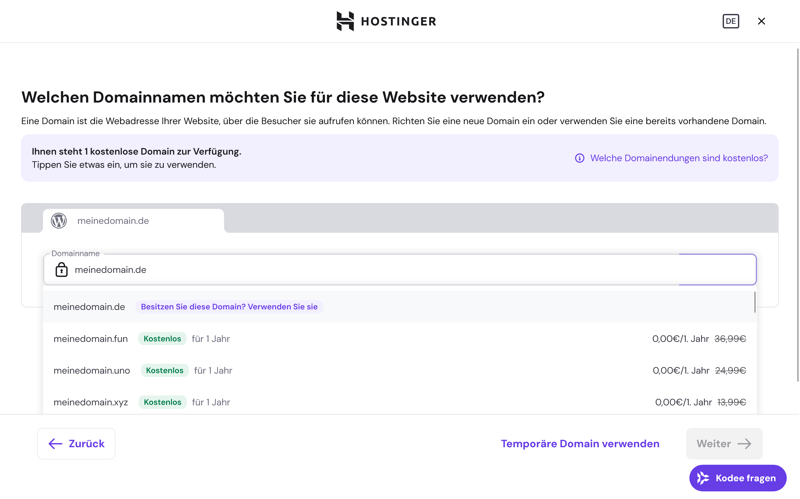Viewport: 800px width, 499px height.
Task: Close the domain setup dialog
Action: (761, 21)
